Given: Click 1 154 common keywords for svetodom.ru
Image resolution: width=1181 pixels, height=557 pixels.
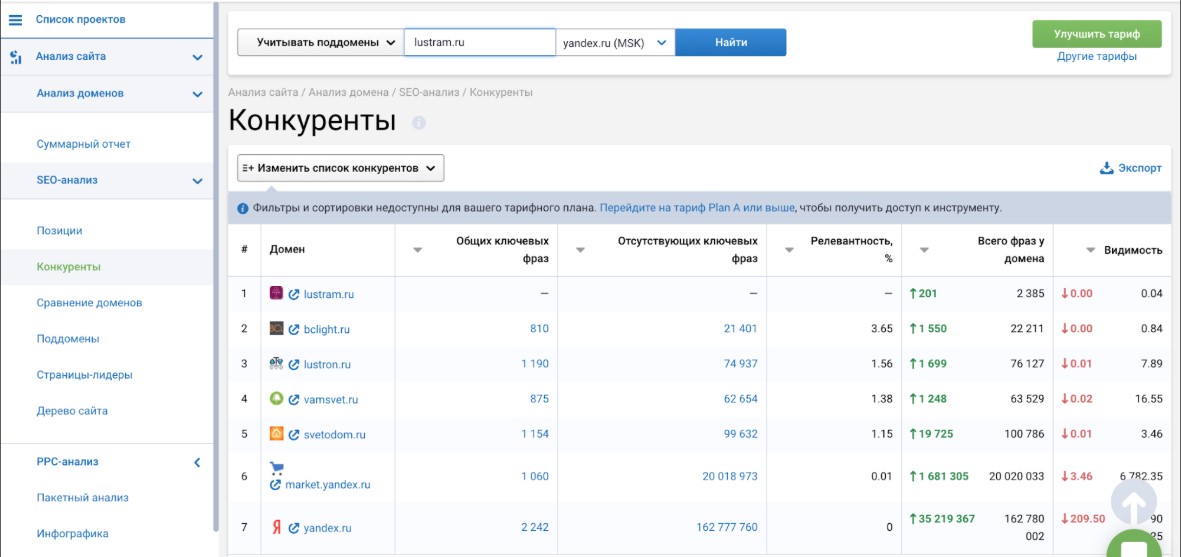Looking at the screenshot, I should [535, 434].
